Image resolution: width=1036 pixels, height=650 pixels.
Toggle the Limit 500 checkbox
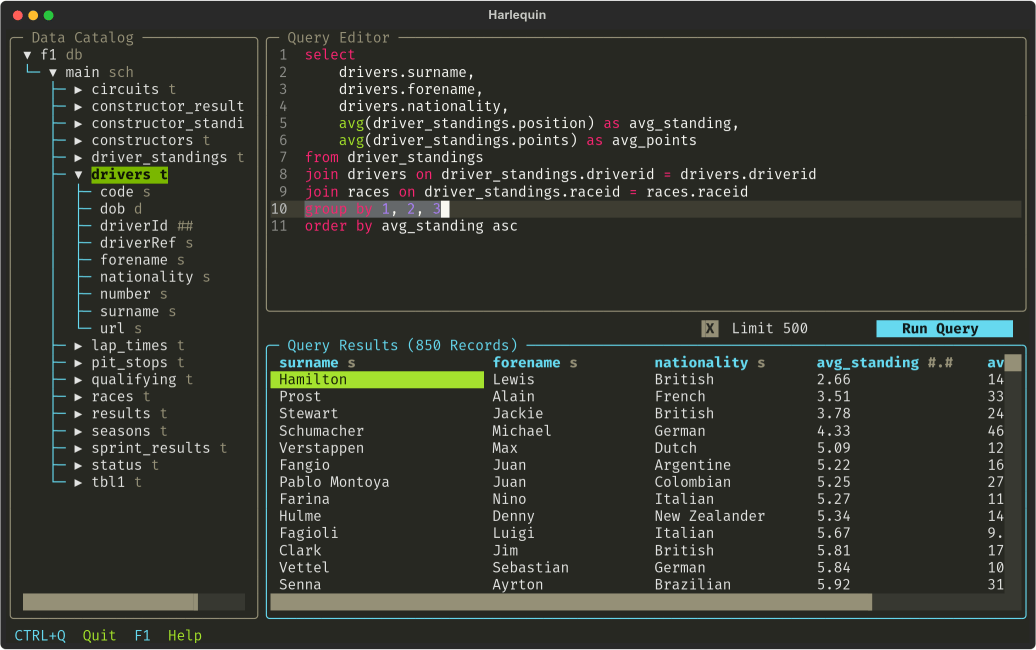click(x=710, y=328)
